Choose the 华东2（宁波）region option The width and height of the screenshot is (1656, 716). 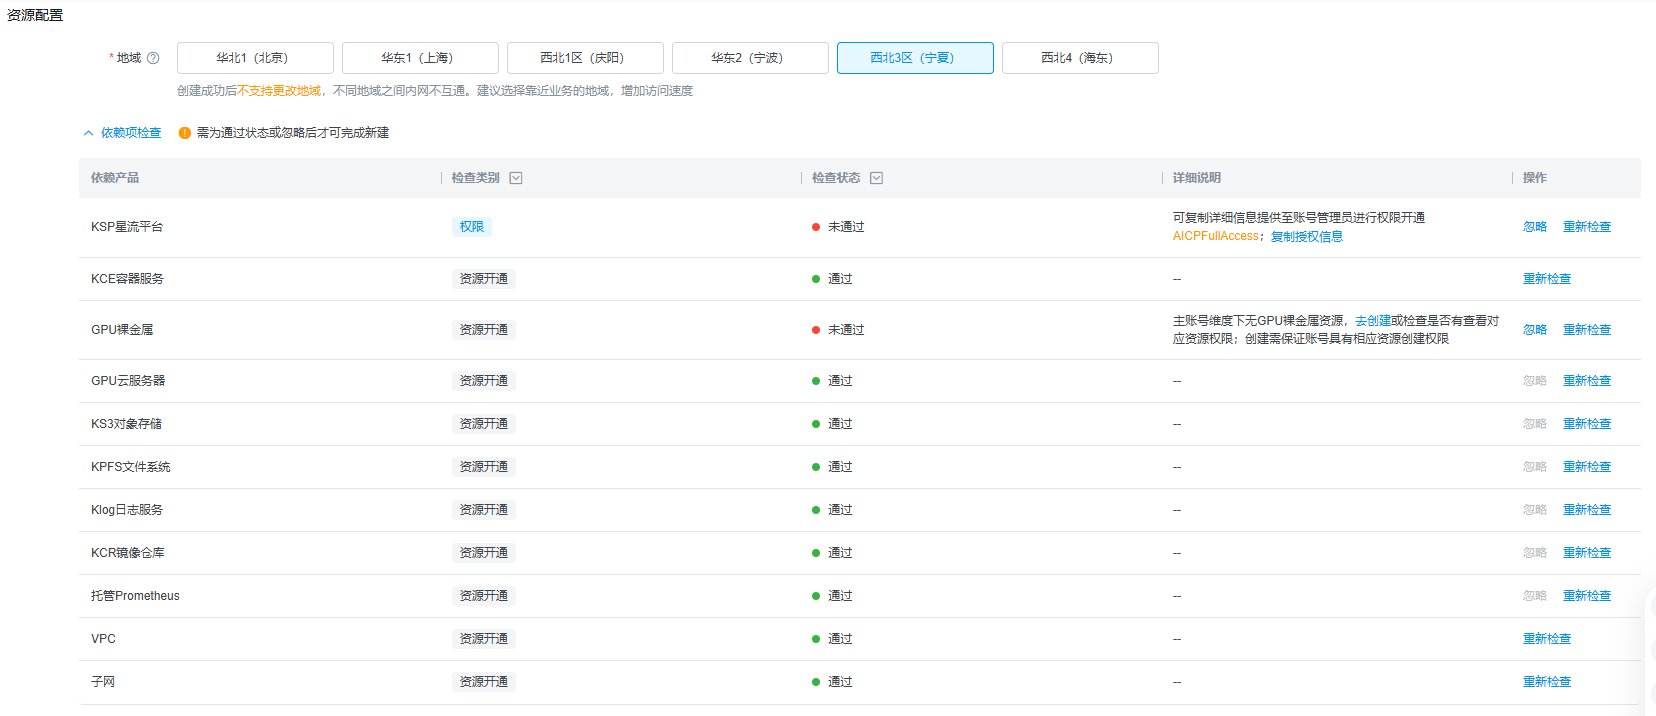pyautogui.click(x=750, y=58)
